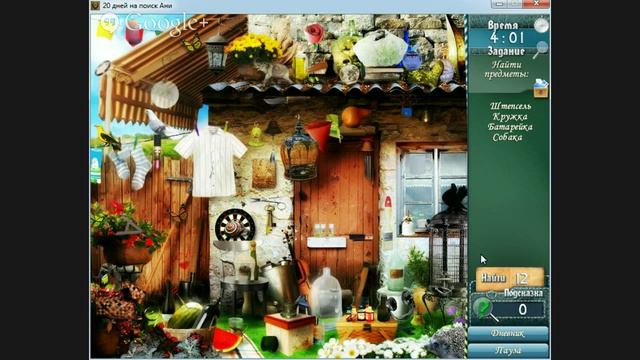Image resolution: width=640 pixels, height=360 pixels.
Task: Click the game icon in the title bar
Action: coord(95,5)
